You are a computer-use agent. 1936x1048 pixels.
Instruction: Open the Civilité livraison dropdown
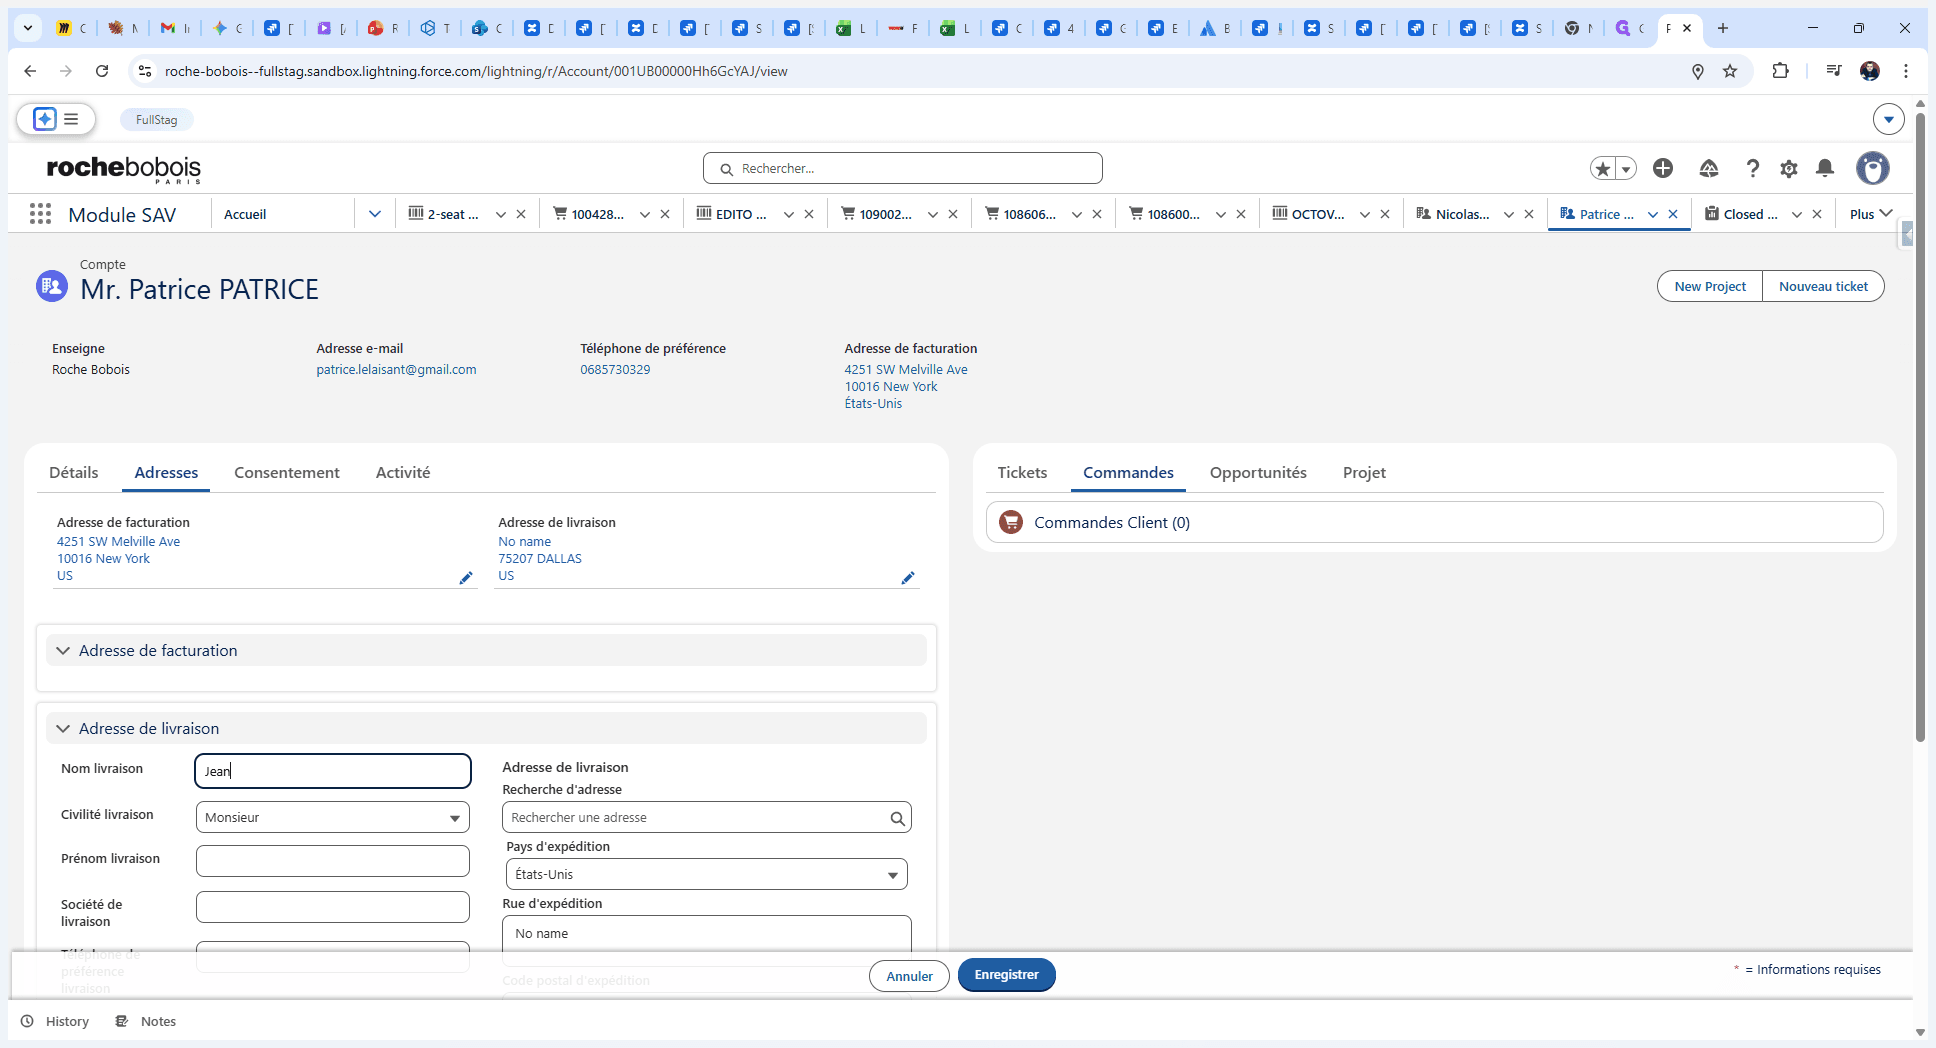click(333, 817)
